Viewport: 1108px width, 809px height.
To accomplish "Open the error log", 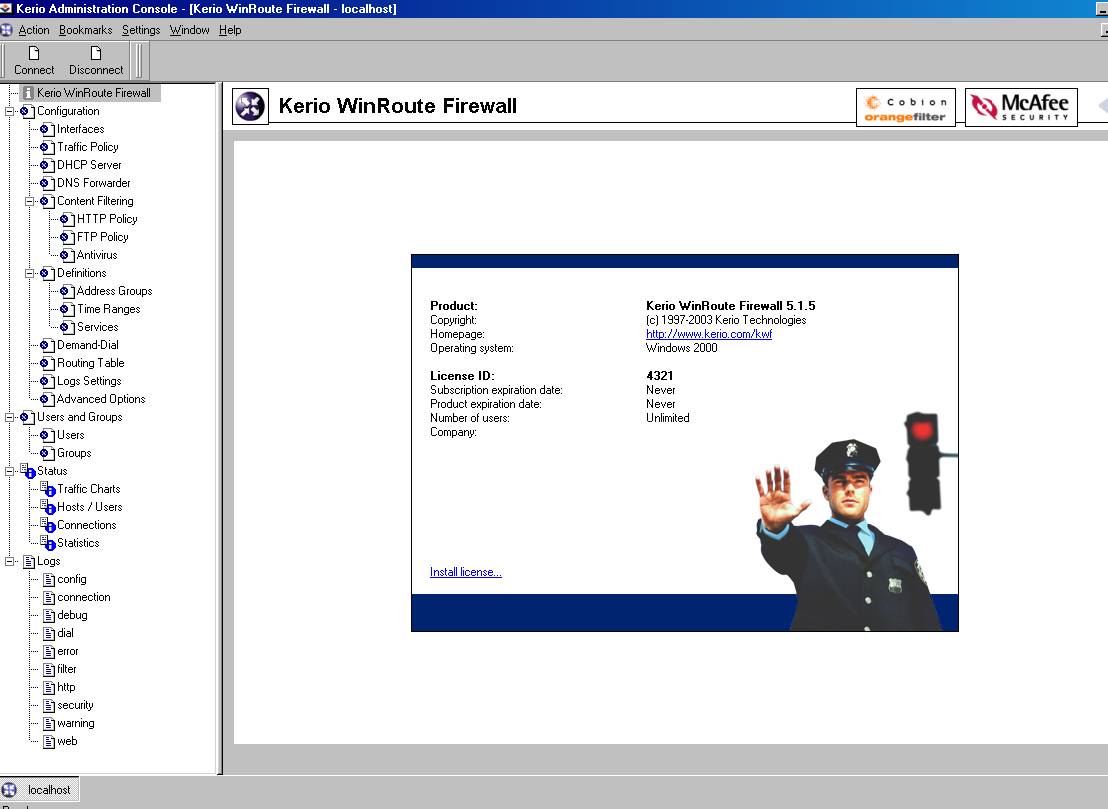I will click(68, 651).
